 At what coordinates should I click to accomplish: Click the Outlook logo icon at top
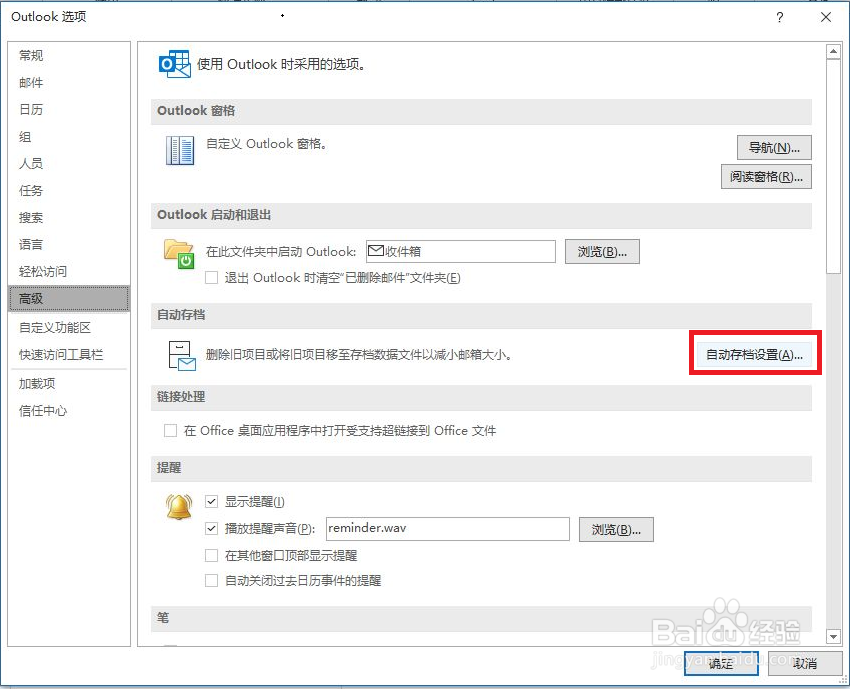coord(175,64)
